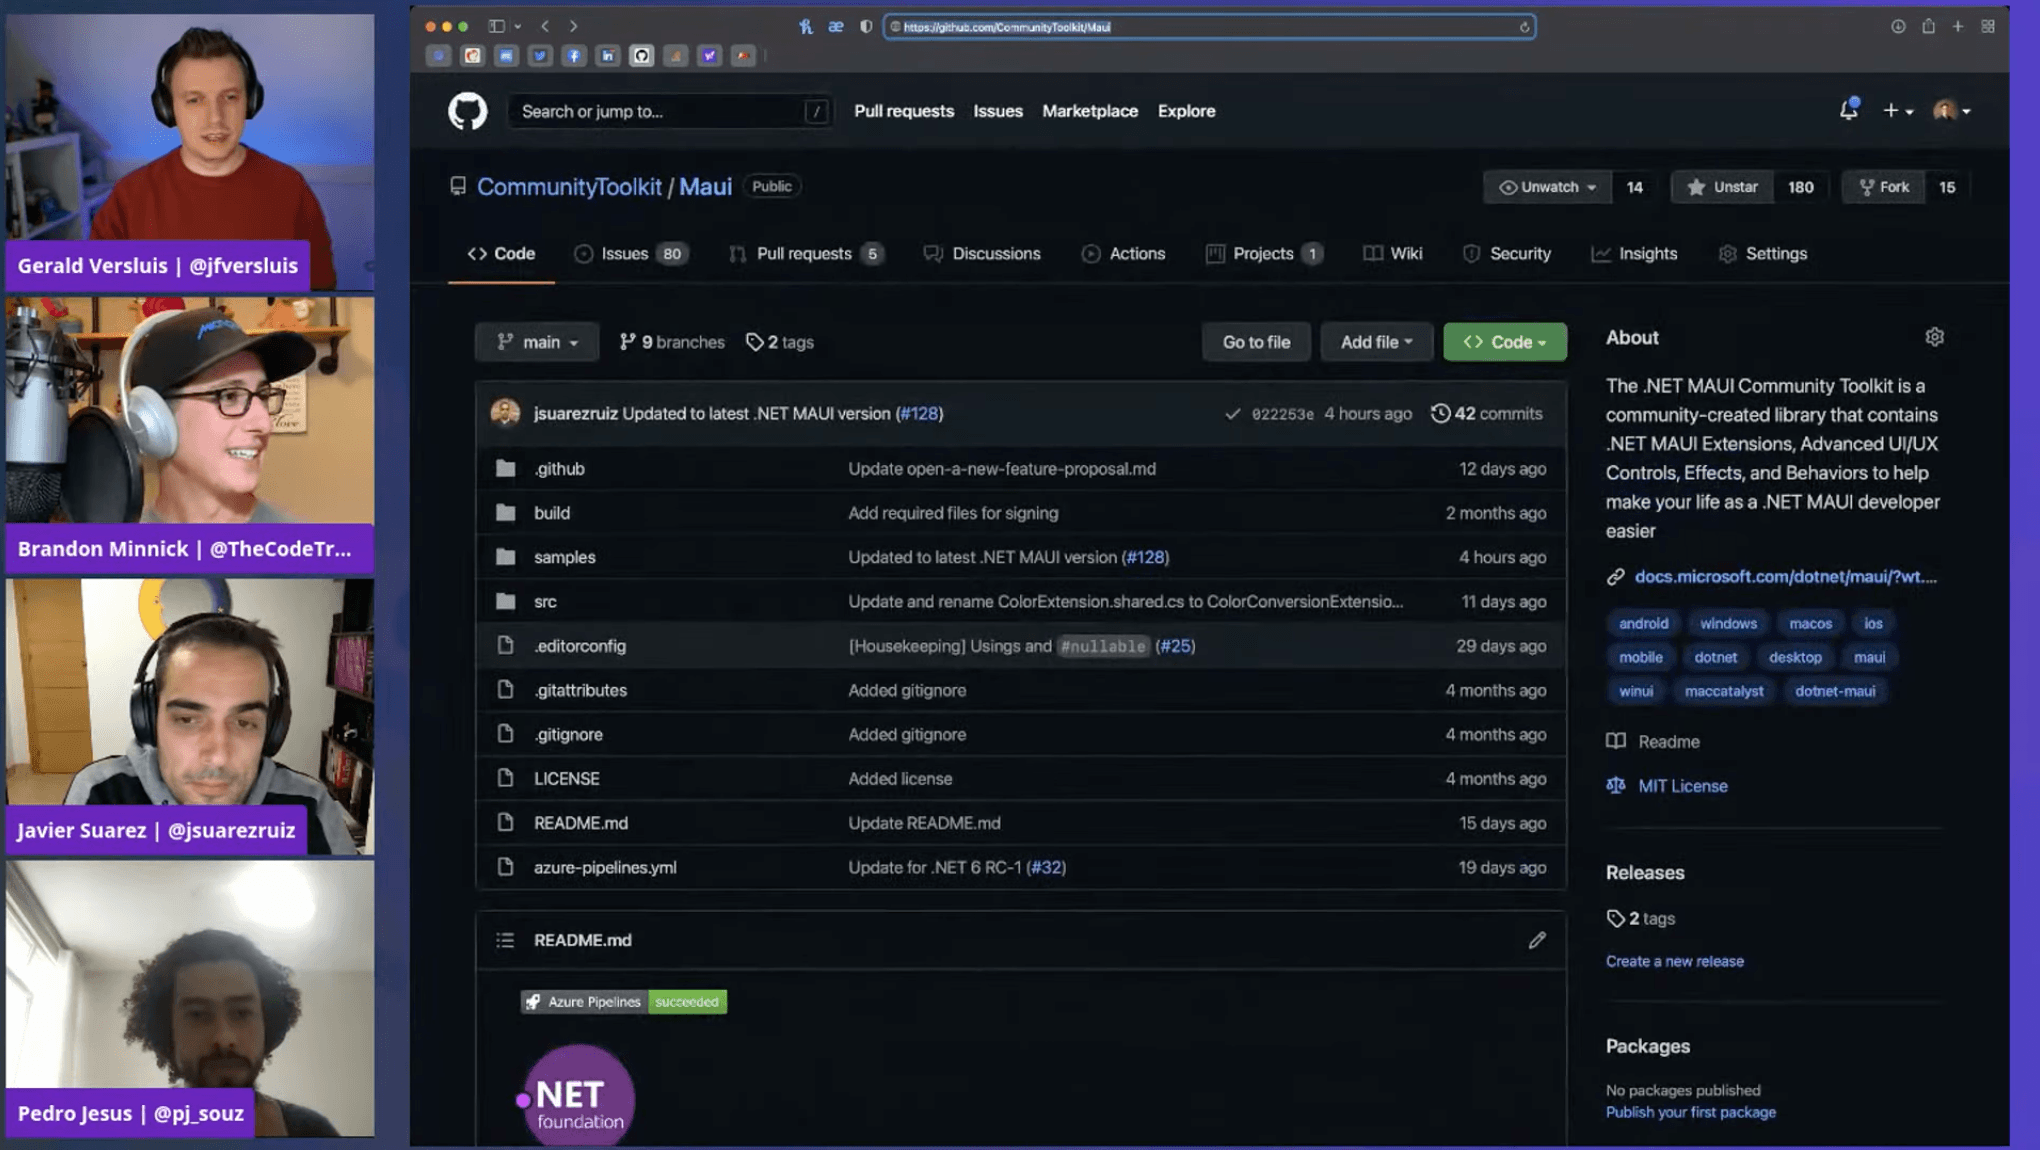2040x1150 pixels.
Task: Toggle the Safari sidebar
Action: pos(496,27)
